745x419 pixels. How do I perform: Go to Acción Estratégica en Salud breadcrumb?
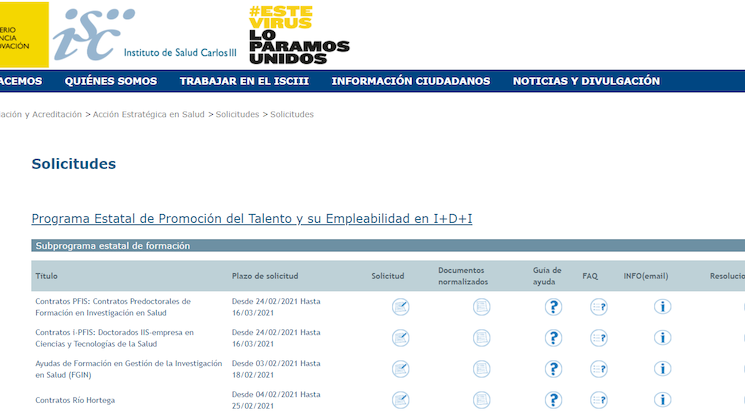tap(148, 114)
